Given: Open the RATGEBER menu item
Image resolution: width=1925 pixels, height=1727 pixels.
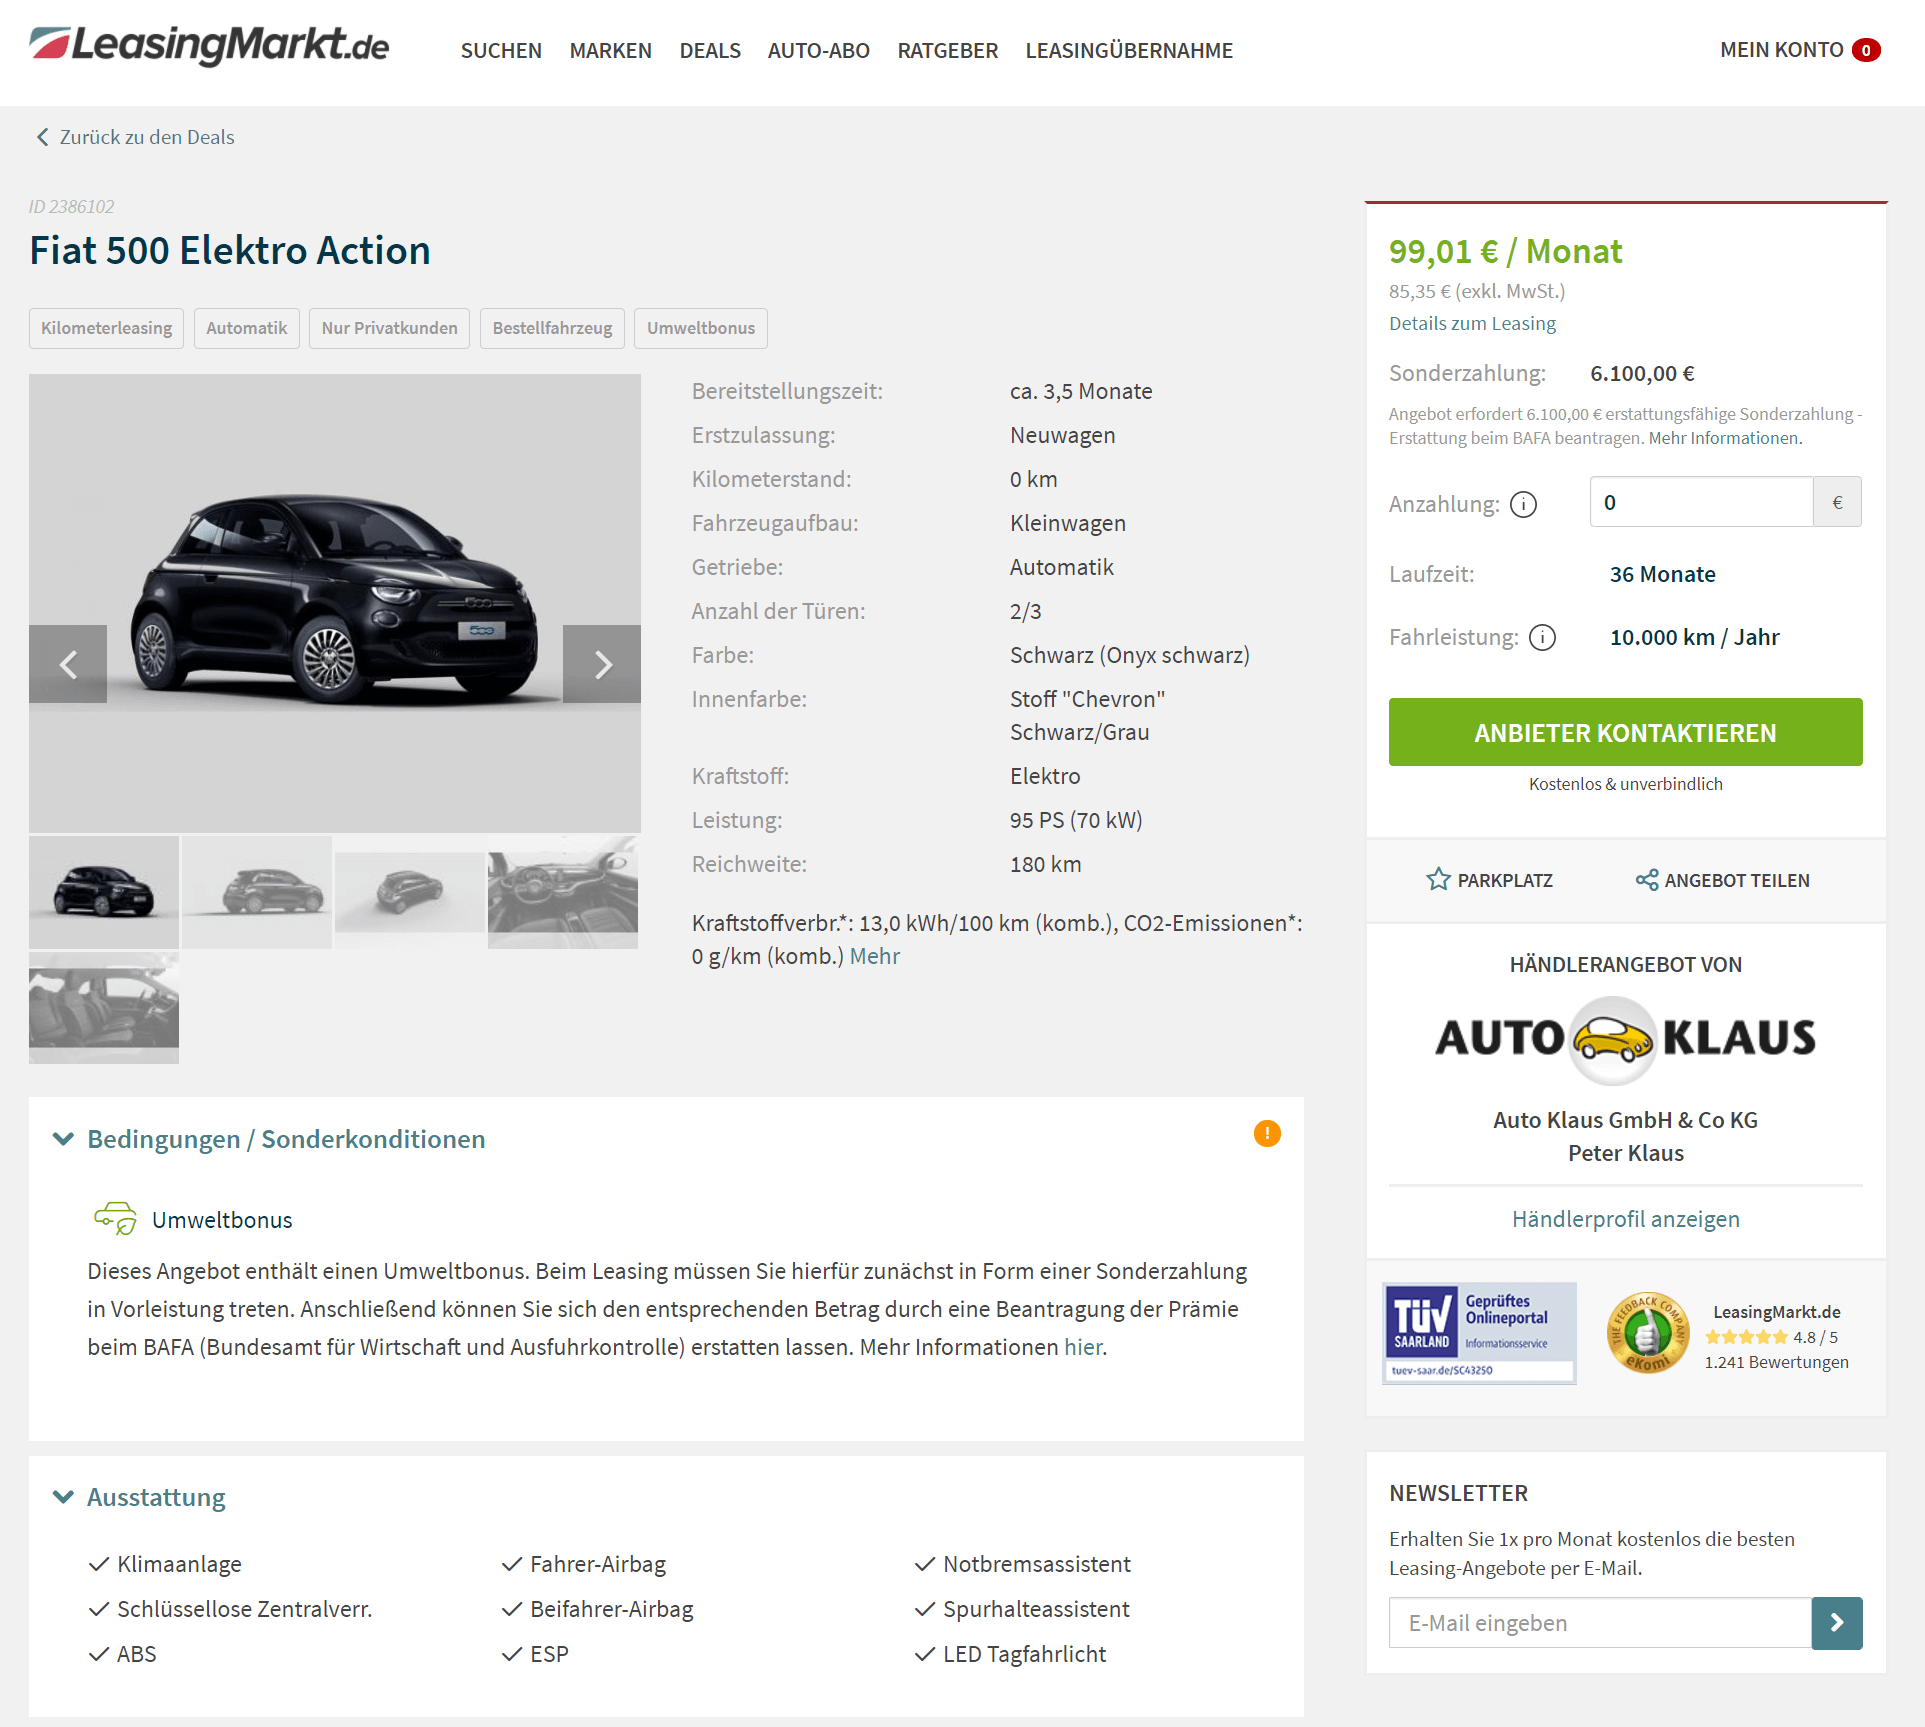Looking at the screenshot, I should pyautogui.click(x=947, y=50).
